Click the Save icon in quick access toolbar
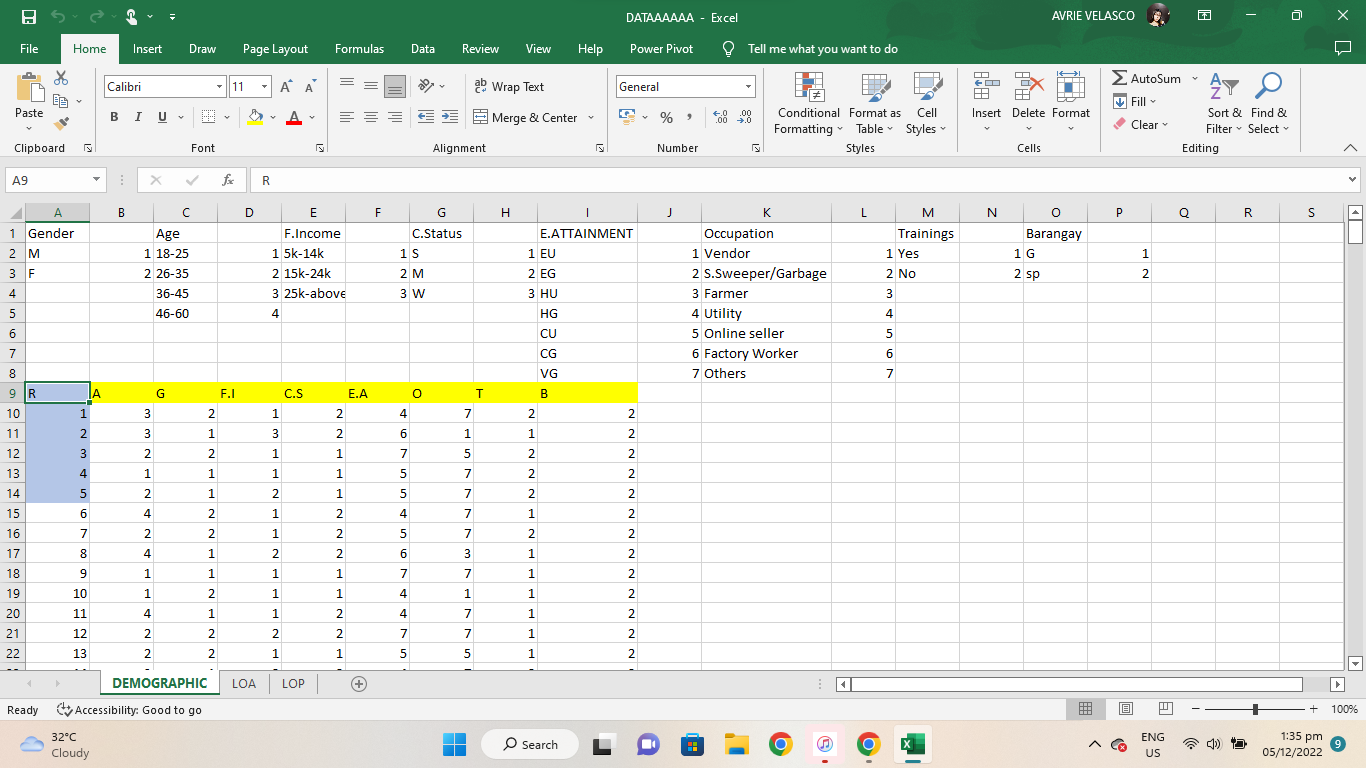Viewport: 1366px width, 768px height. [28, 17]
